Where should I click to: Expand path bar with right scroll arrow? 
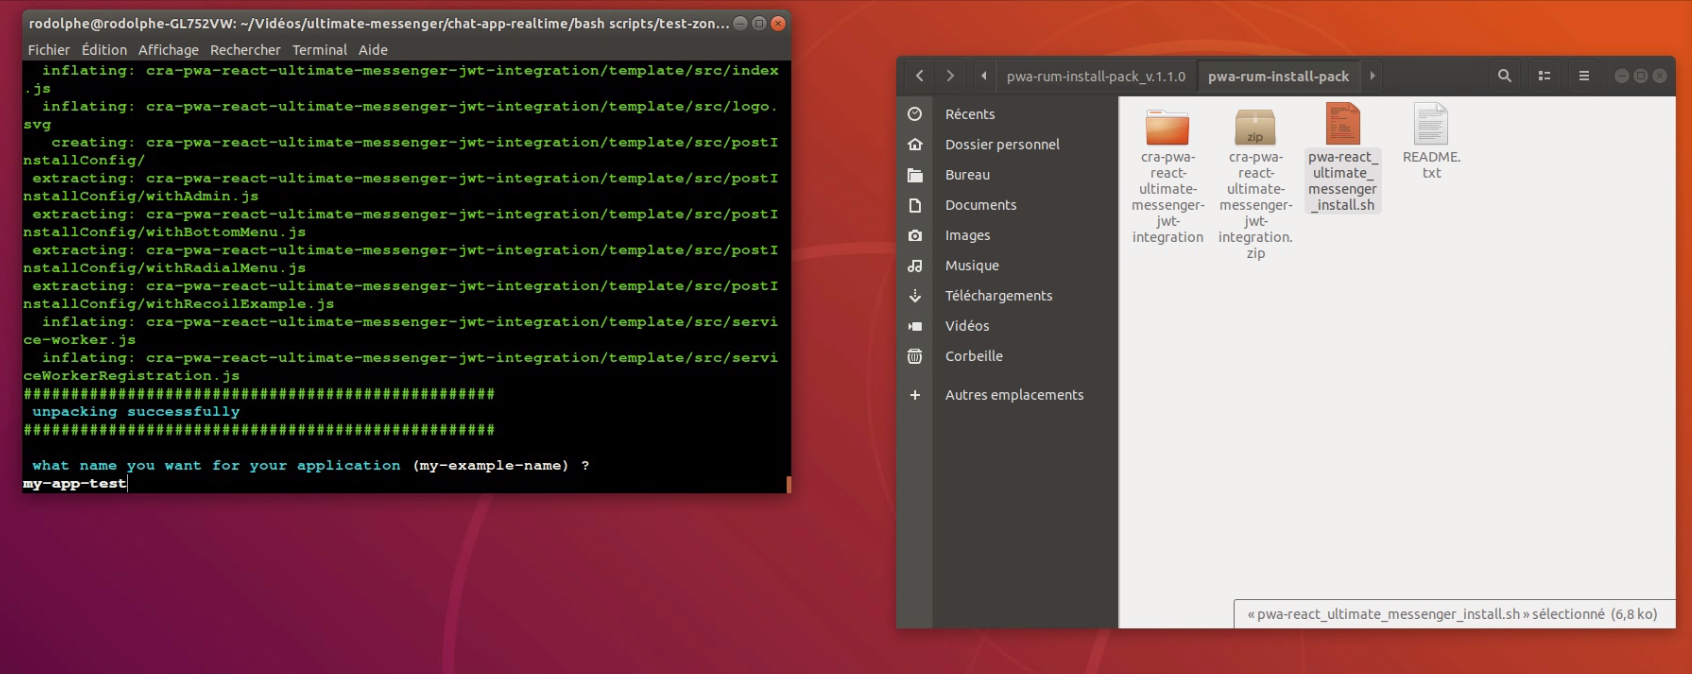point(1372,76)
